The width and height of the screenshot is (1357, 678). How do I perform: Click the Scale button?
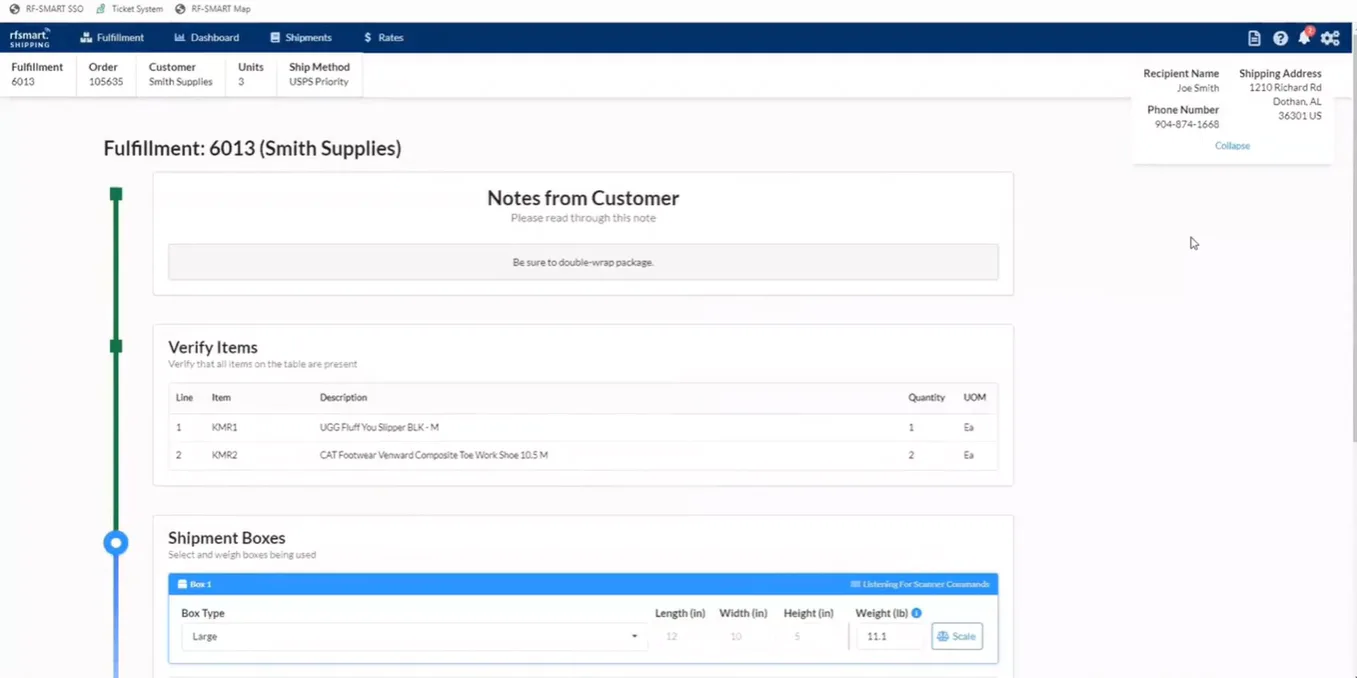pos(957,636)
